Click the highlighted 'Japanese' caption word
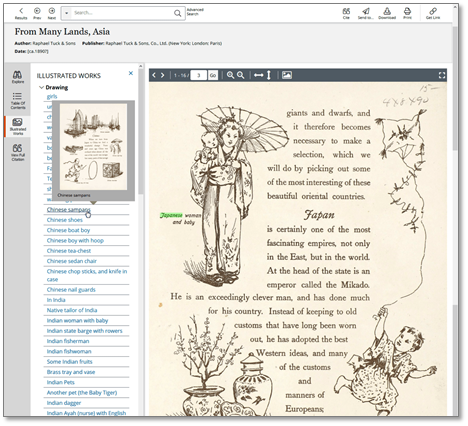This screenshot has height=426, width=468. click(171, 215)
